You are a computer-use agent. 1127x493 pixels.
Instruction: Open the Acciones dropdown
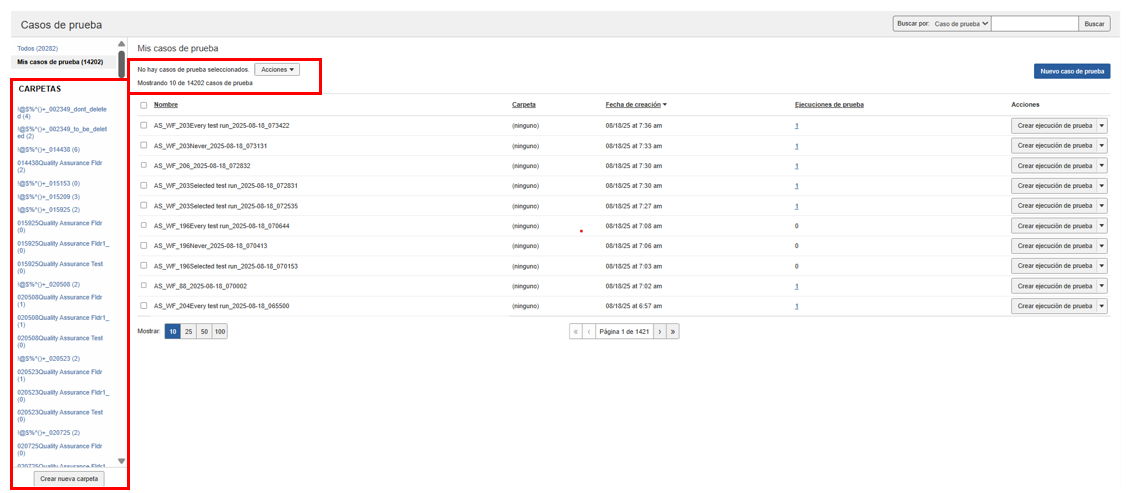click(x=277, y=70)
